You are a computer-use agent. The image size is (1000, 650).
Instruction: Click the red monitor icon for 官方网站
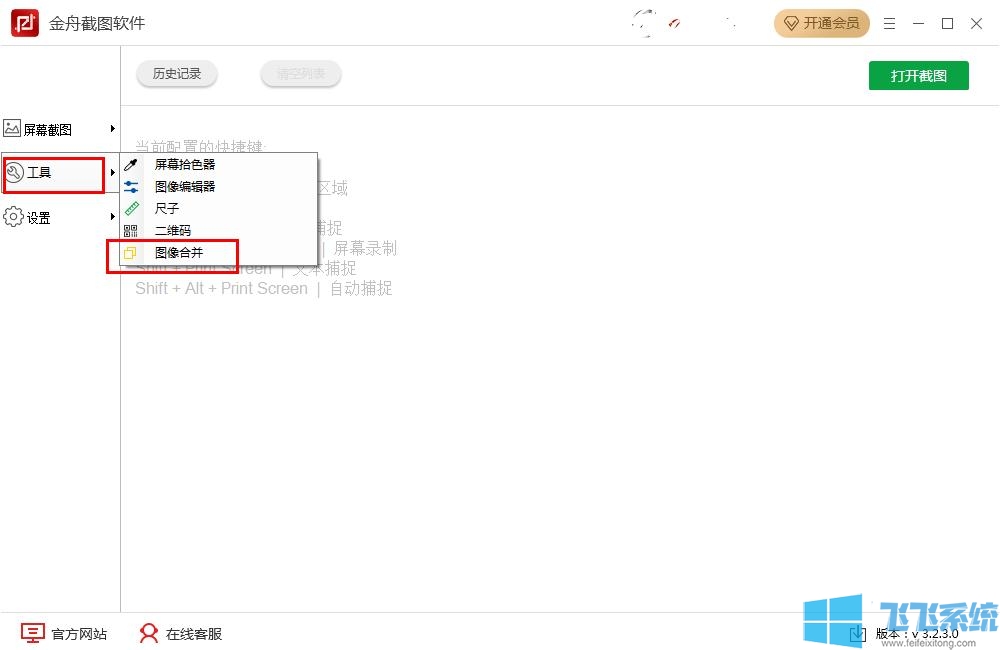pyautogui.click(x=33, y=634)
